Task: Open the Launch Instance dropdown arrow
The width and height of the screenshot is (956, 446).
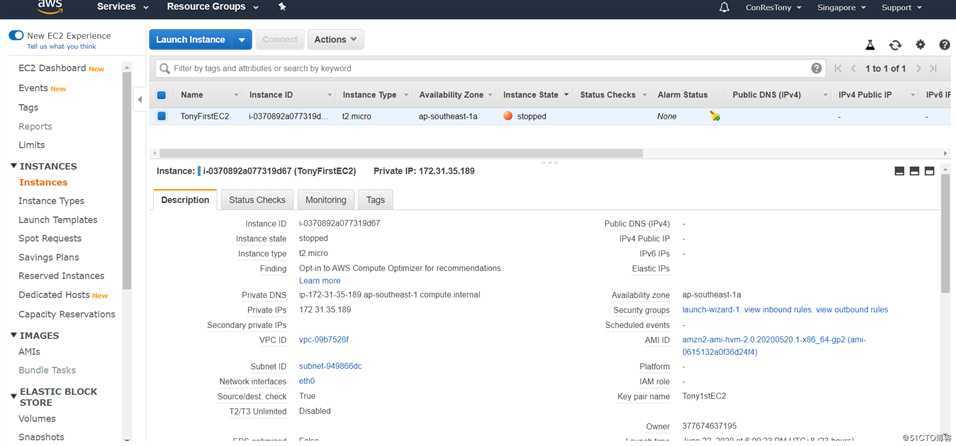Action: 242,40
